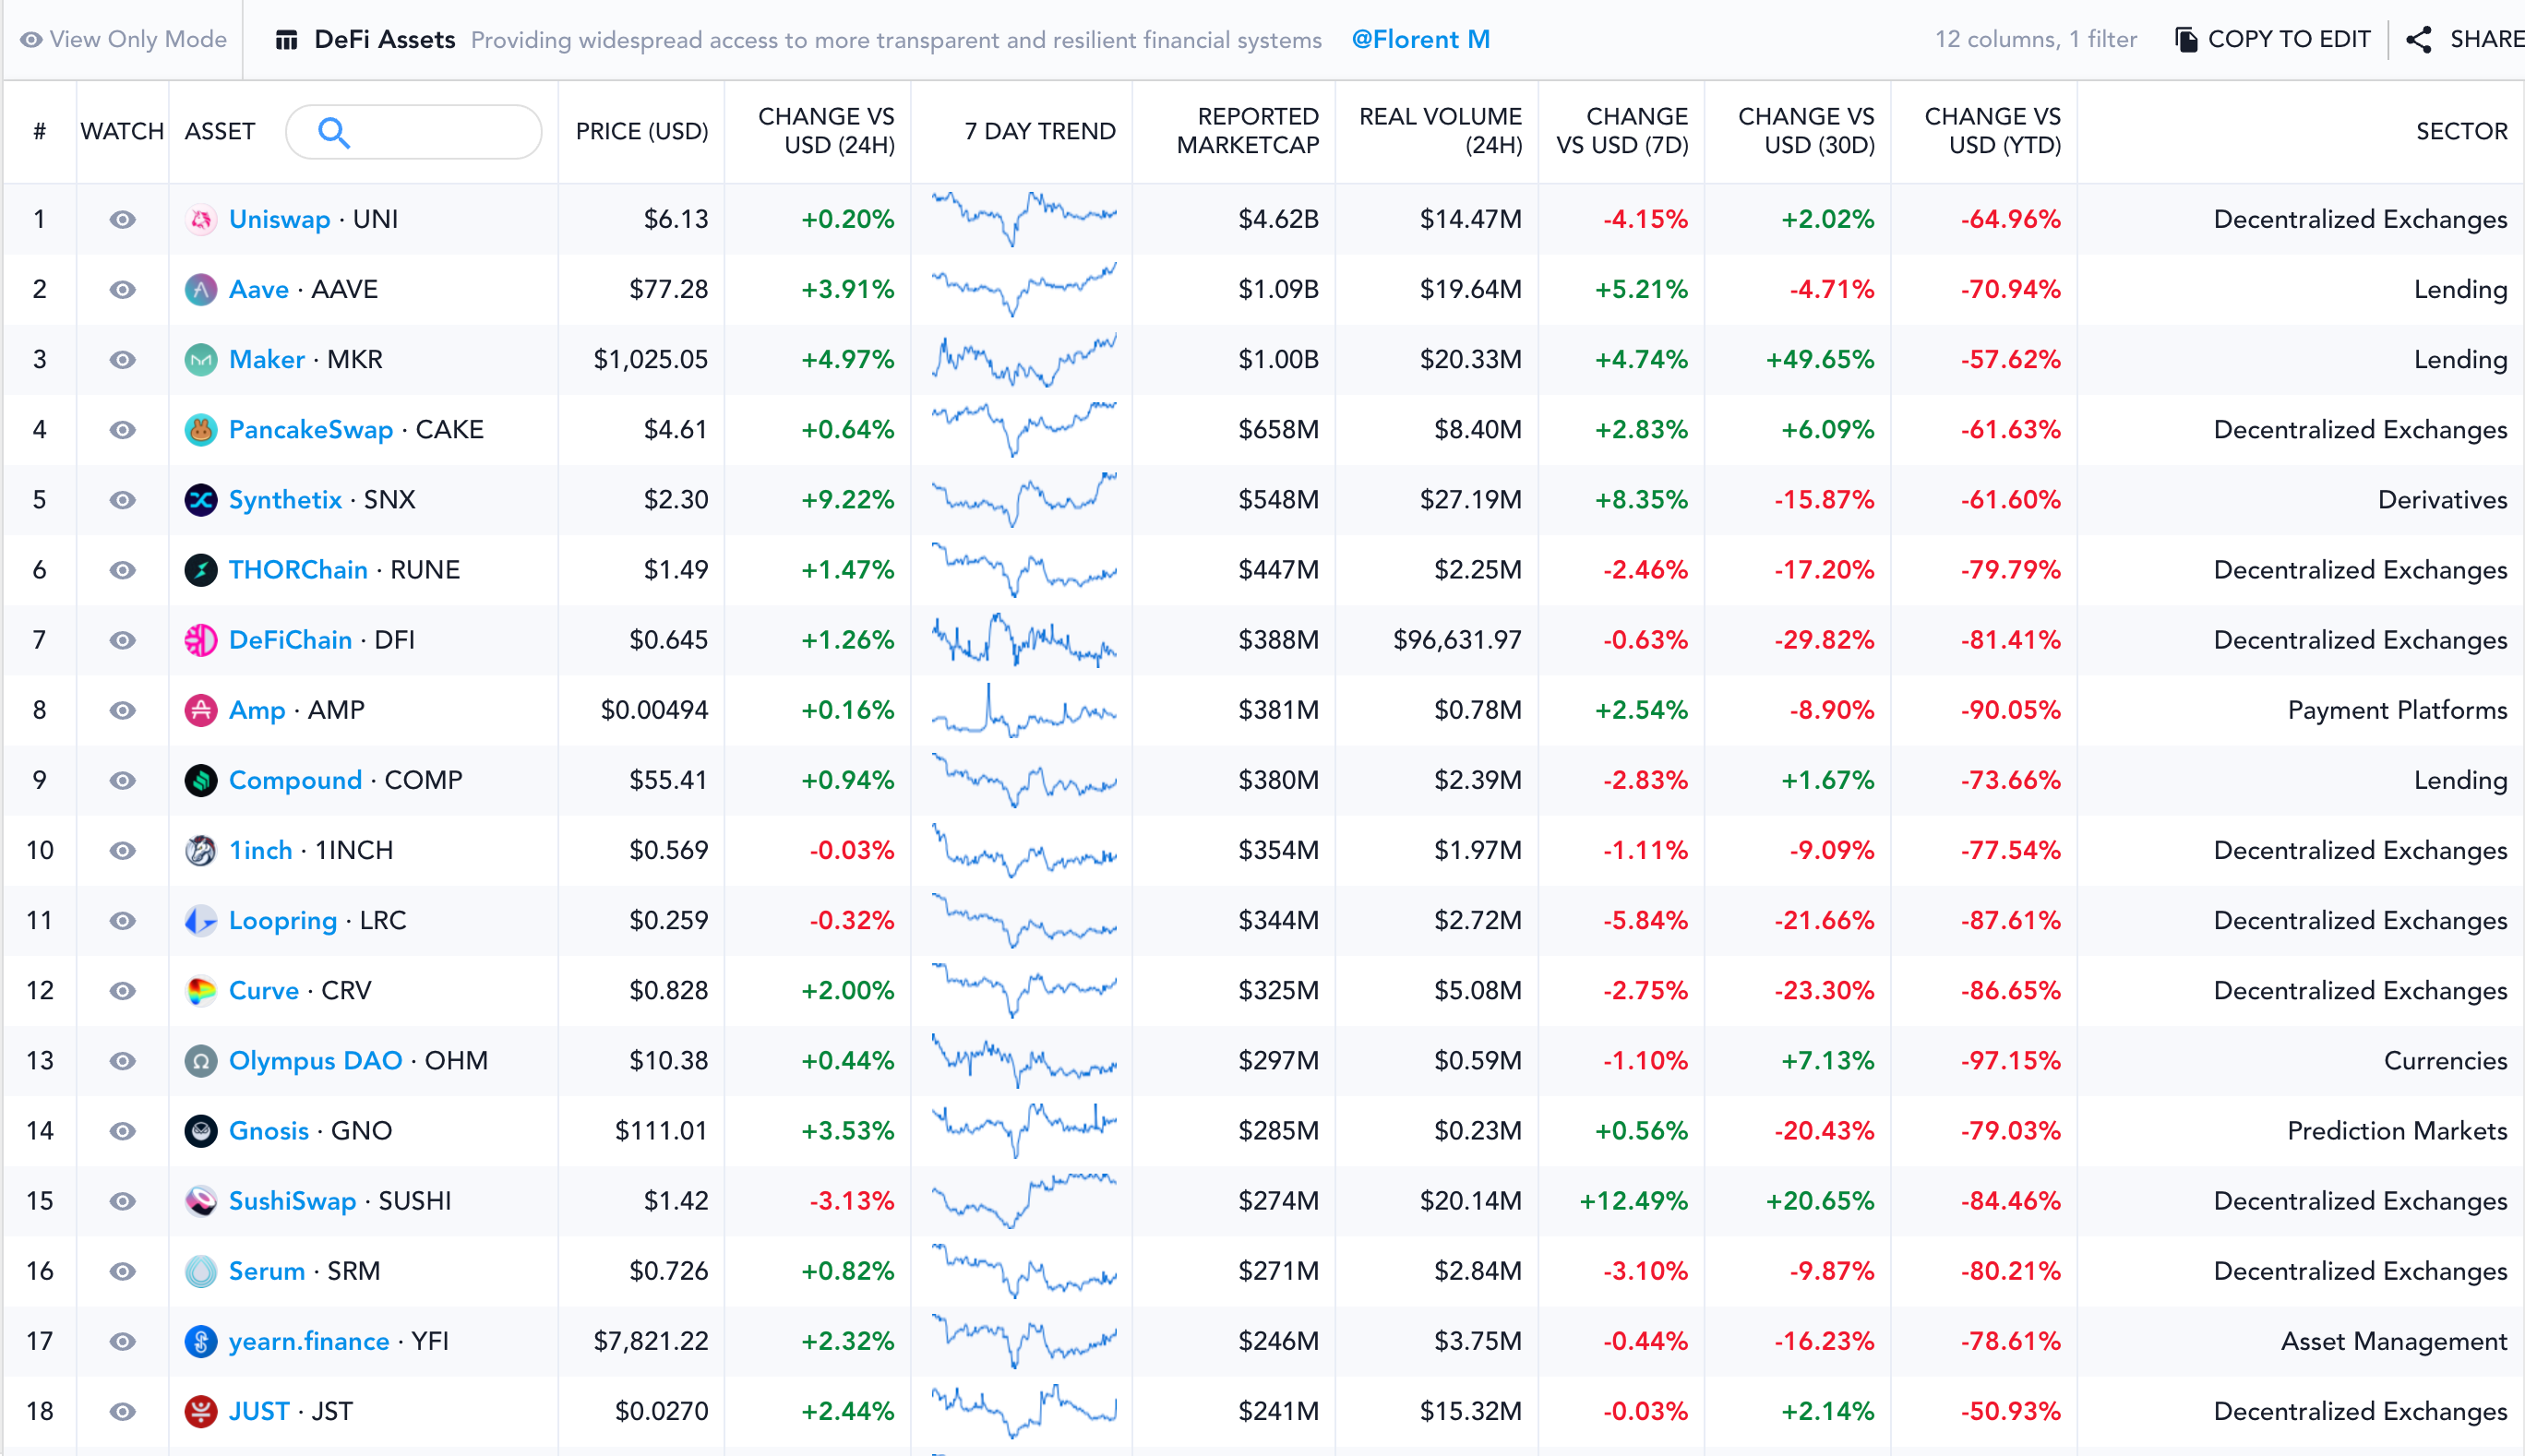
Task: Click the Uniswap logo icon
Action: pyautogui.click(x=201, y=219)
